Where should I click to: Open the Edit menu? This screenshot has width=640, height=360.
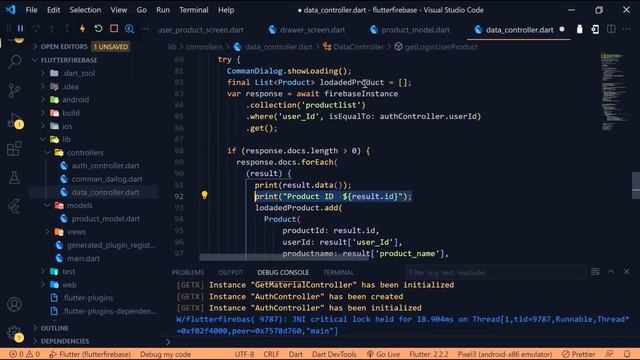pos(53,10)
